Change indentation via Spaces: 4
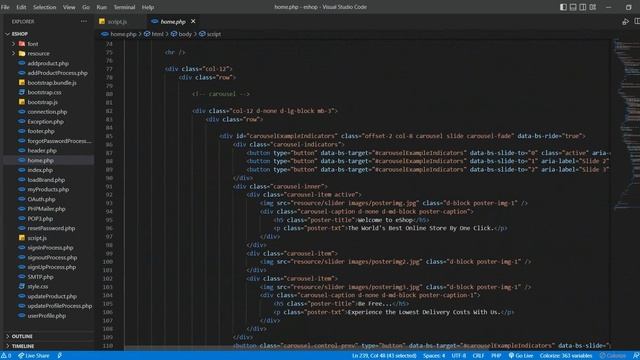Image resolution: width=640 pixels, height=360 pixels. pos(434,356)
